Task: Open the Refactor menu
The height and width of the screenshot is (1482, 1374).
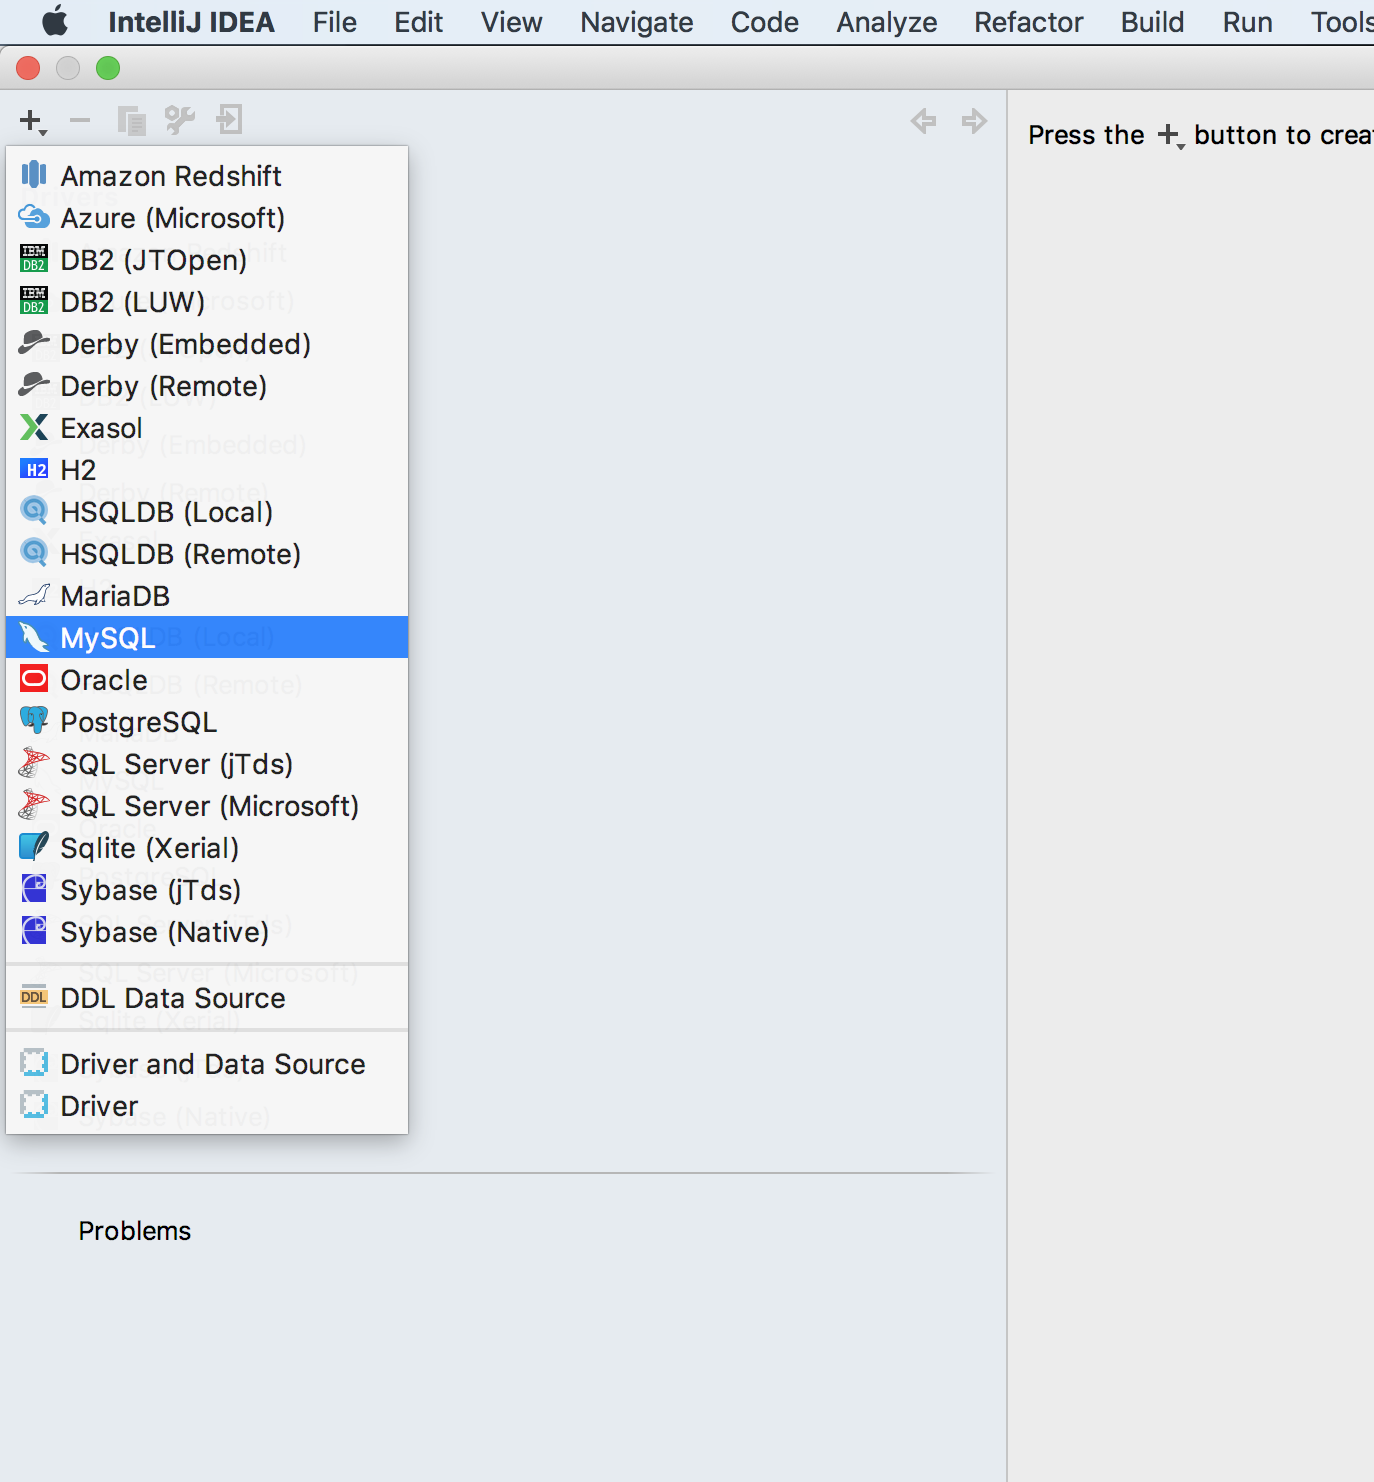Action: coord(1028,22)
